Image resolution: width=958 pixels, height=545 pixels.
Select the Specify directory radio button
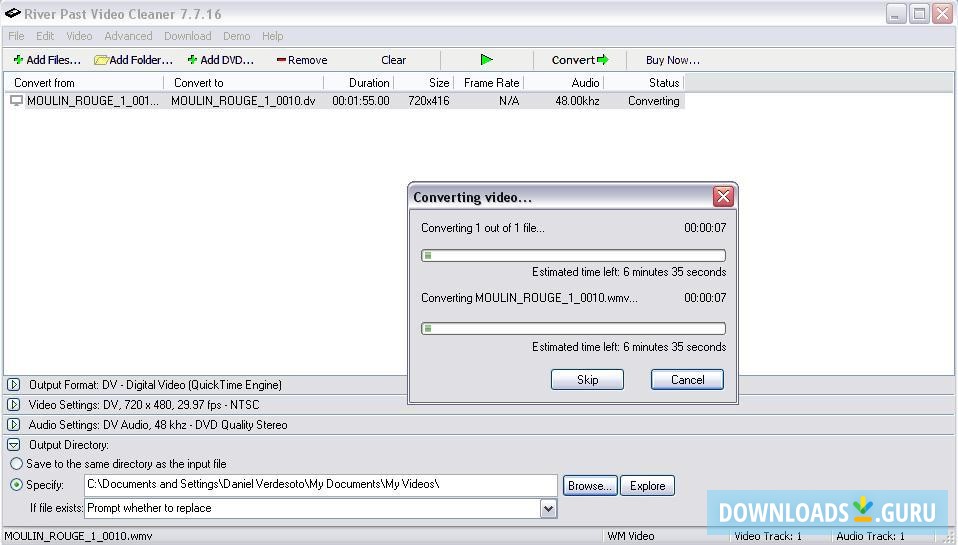16,485
